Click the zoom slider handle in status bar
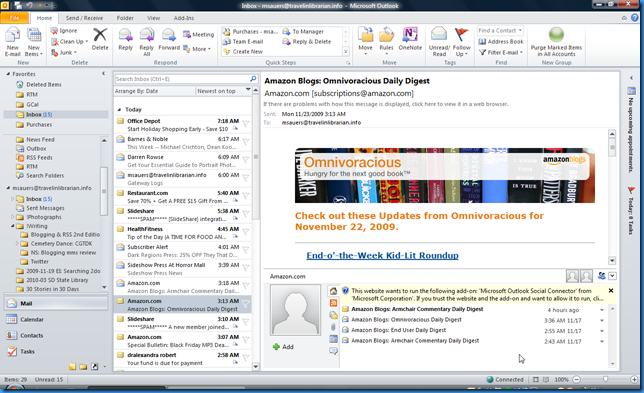 point(605,379)
